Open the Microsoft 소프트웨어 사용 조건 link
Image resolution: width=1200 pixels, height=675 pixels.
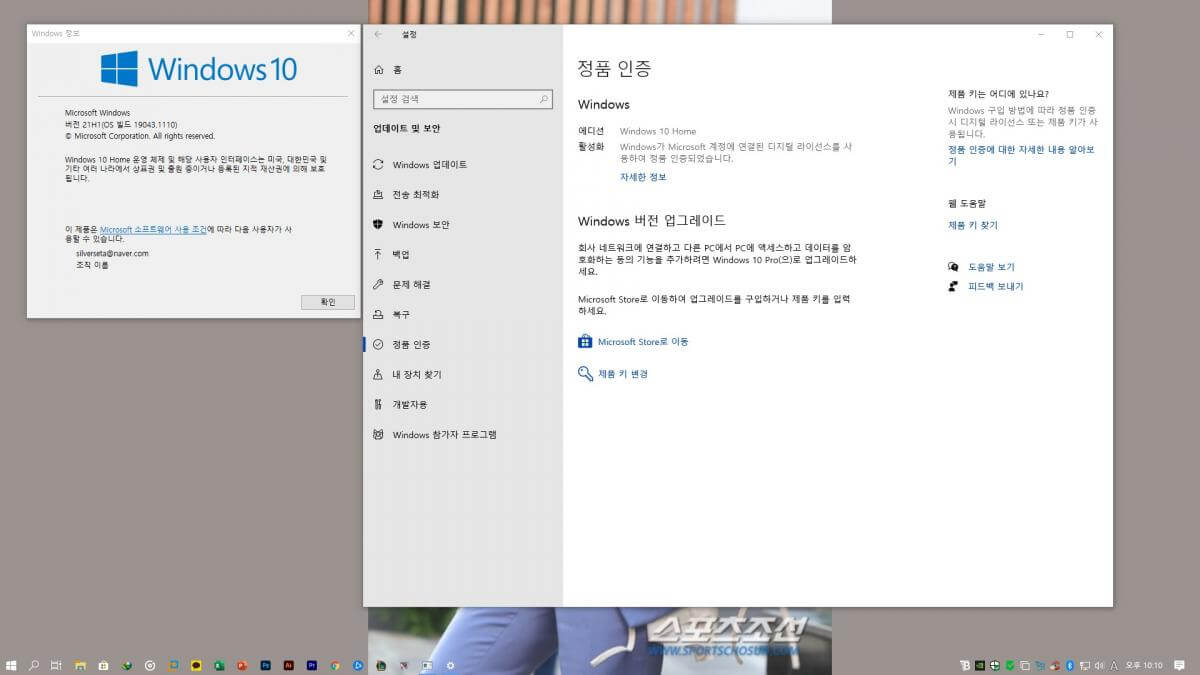pyautogui.click(x=153, y=229)
